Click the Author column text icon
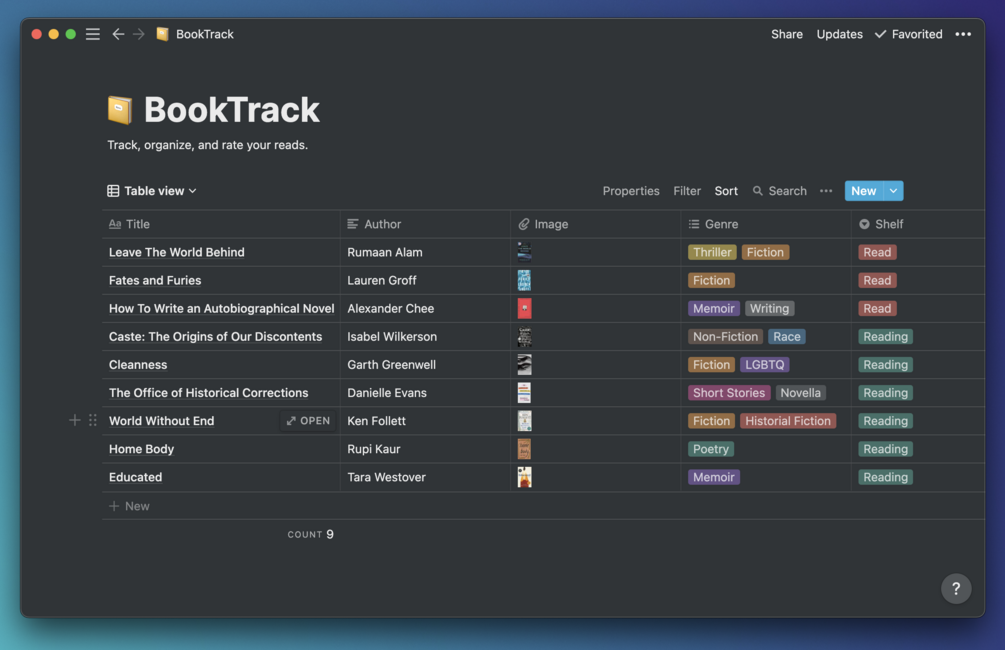The height and width of the screenshot is (650, 1005). [353, 224]
